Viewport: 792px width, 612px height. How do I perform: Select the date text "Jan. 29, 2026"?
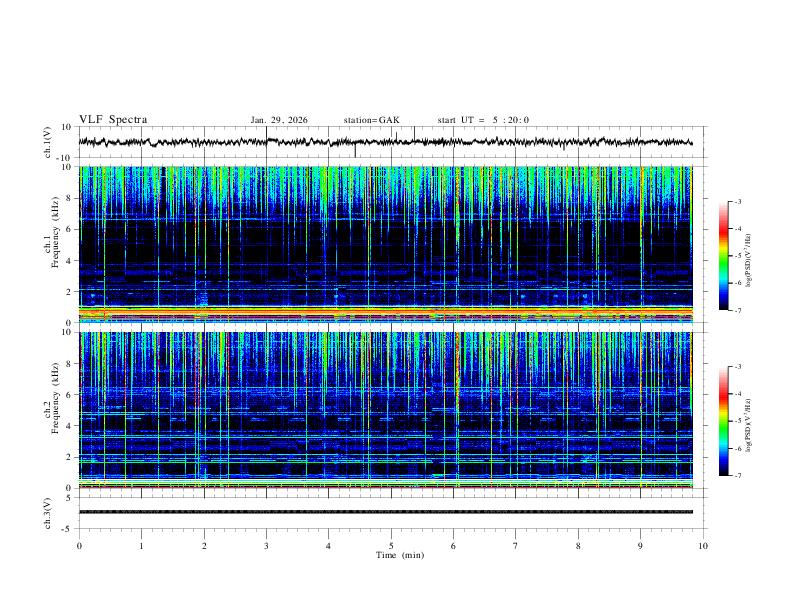(279, 120)
